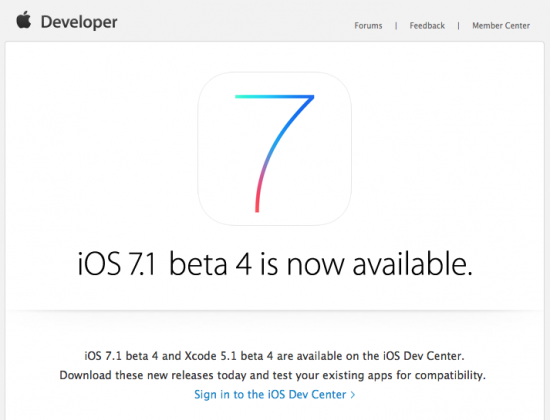The height and width of the screenshot is (420, 550).
Task: Click the arrow after Sign in link
Action: point(353,395)
